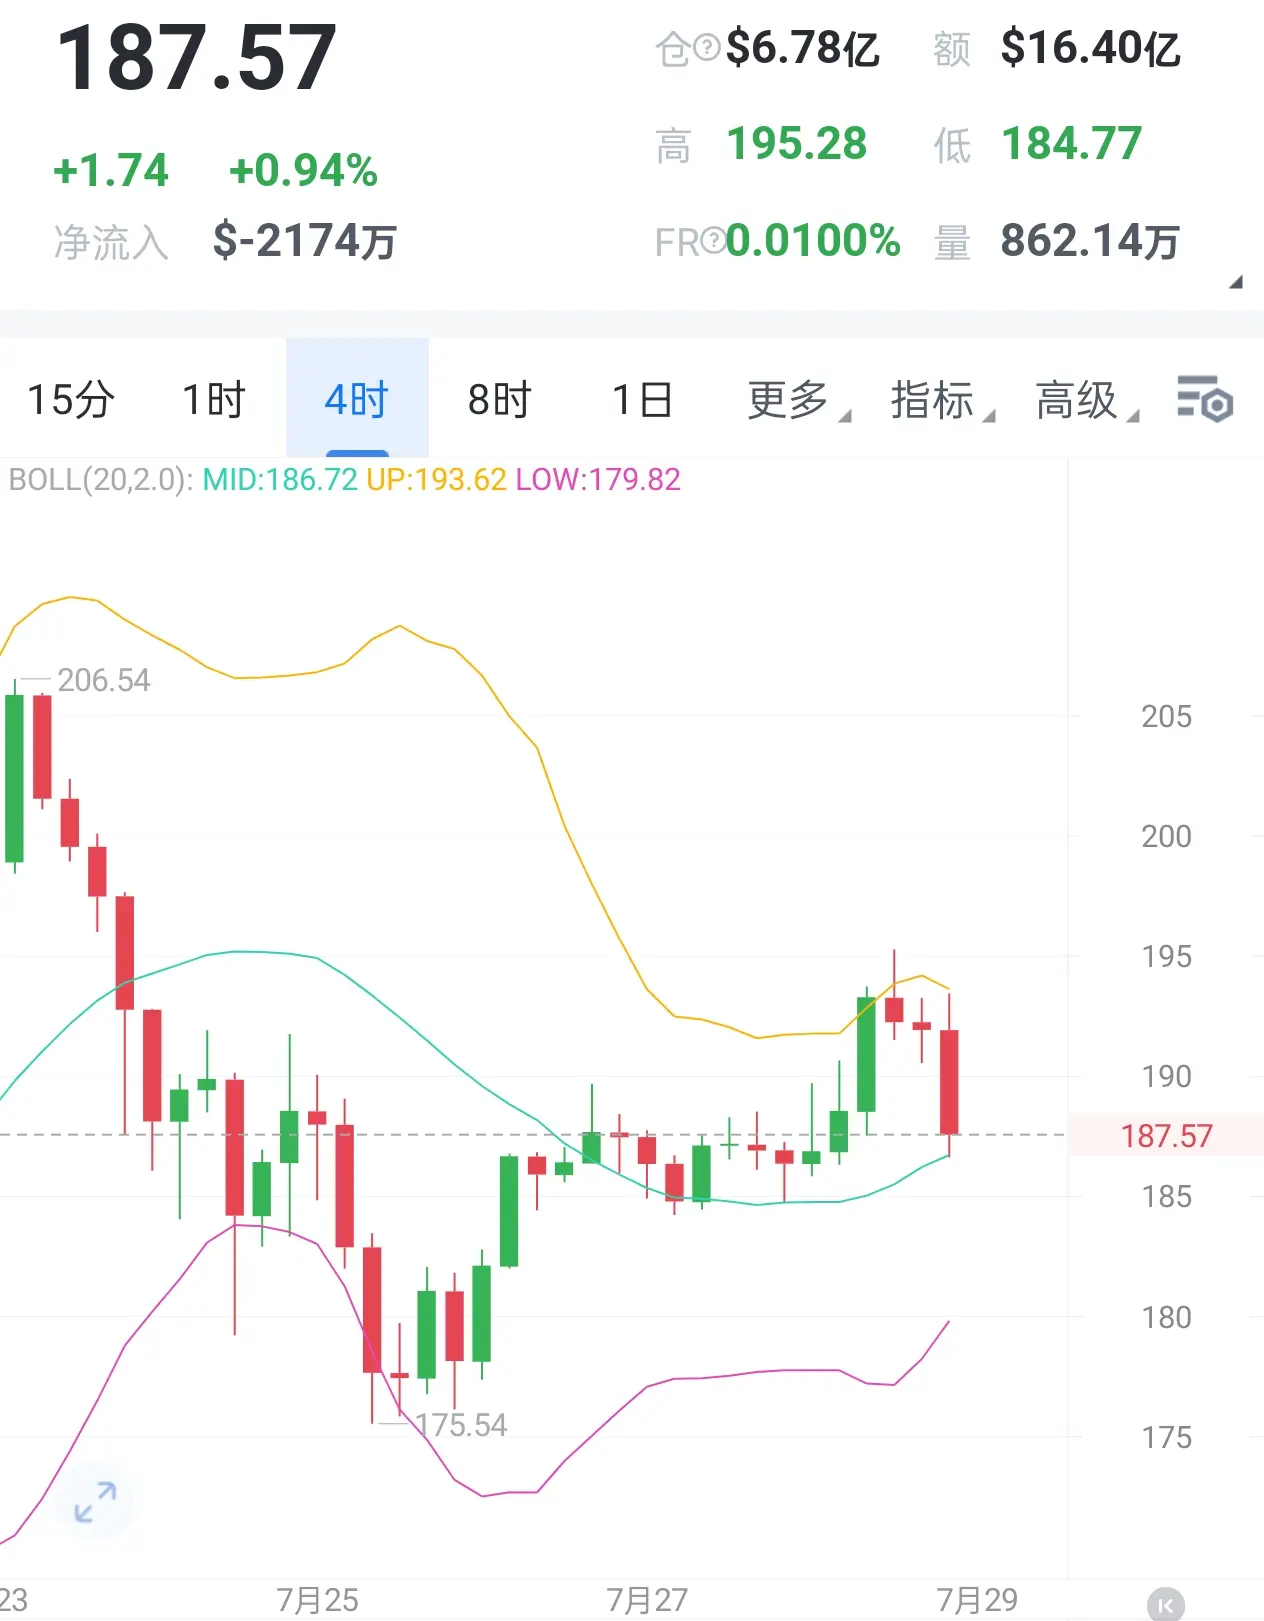Screen dimensions: 1264x1621
Task: Tap the K-line jump-to-latest icon
Action: coord(1165,1604)
